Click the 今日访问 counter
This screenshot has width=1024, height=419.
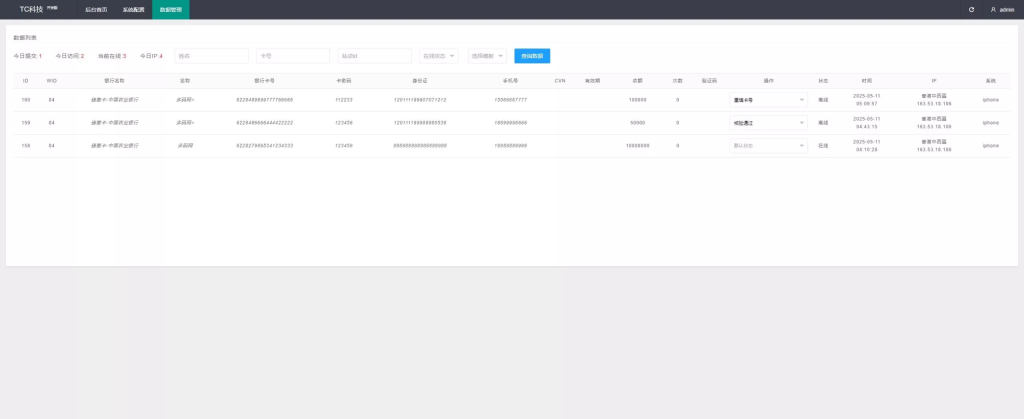pos(70,56)
